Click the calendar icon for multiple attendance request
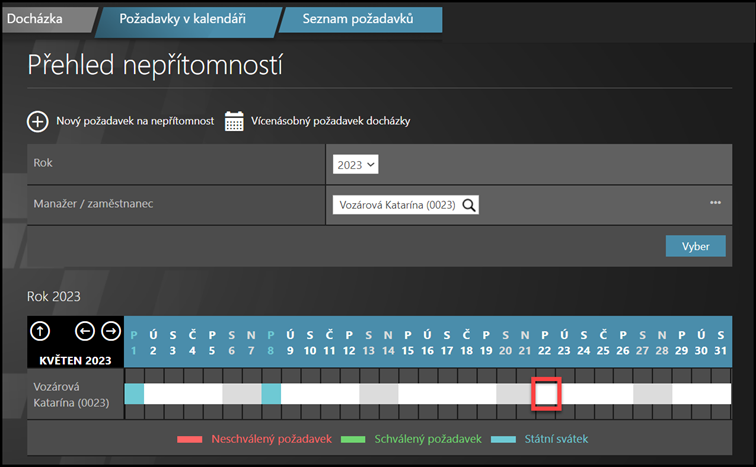This screenshot has width=756, height=467. coord(234,121)
